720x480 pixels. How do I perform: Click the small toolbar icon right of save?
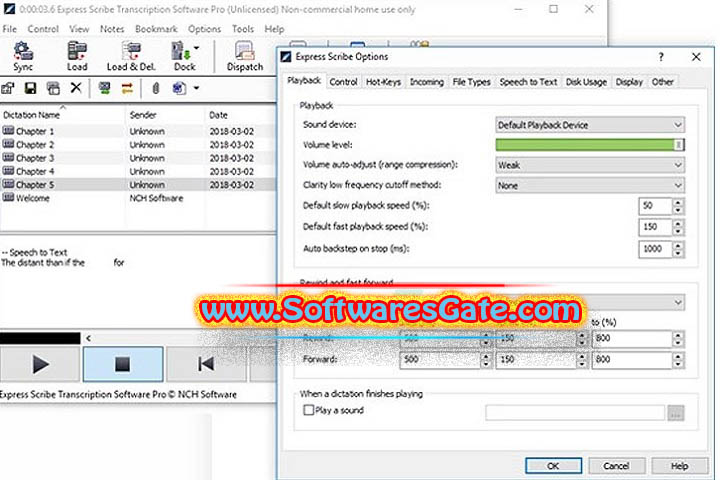tap(53, 88)
